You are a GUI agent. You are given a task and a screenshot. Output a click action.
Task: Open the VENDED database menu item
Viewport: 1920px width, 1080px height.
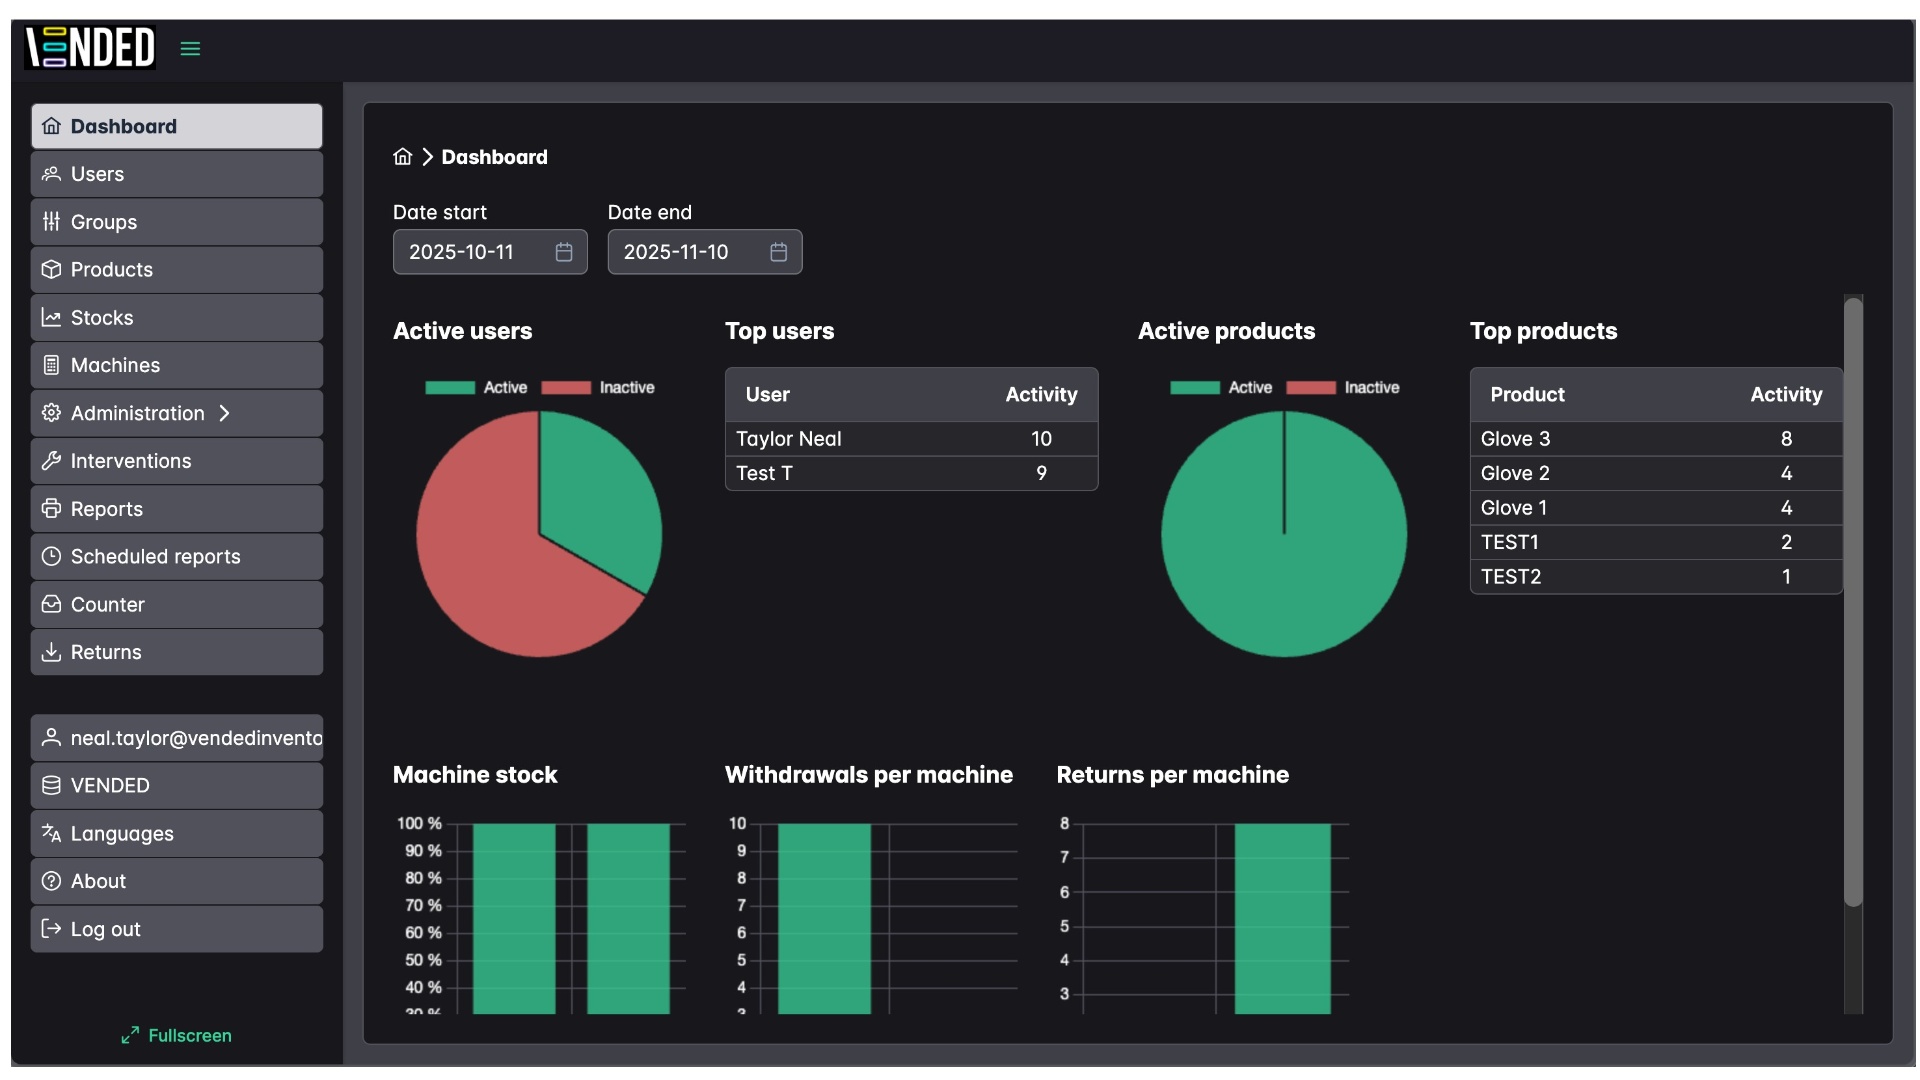[177, 786]
